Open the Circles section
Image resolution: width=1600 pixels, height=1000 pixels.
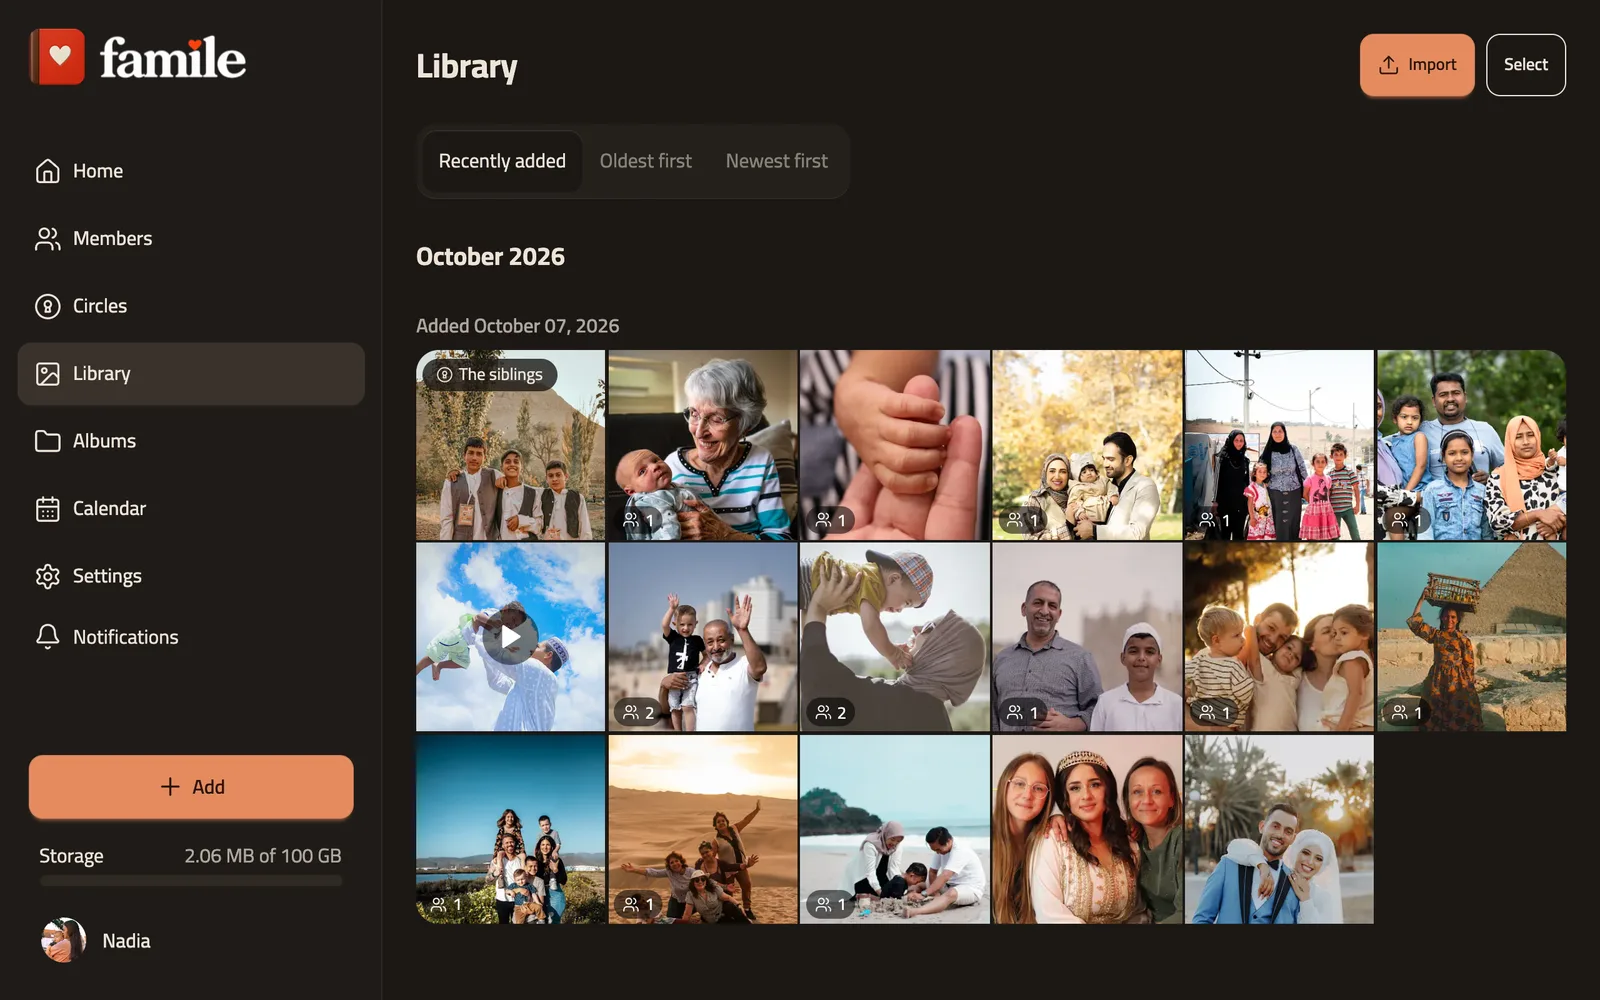point(190,306)
